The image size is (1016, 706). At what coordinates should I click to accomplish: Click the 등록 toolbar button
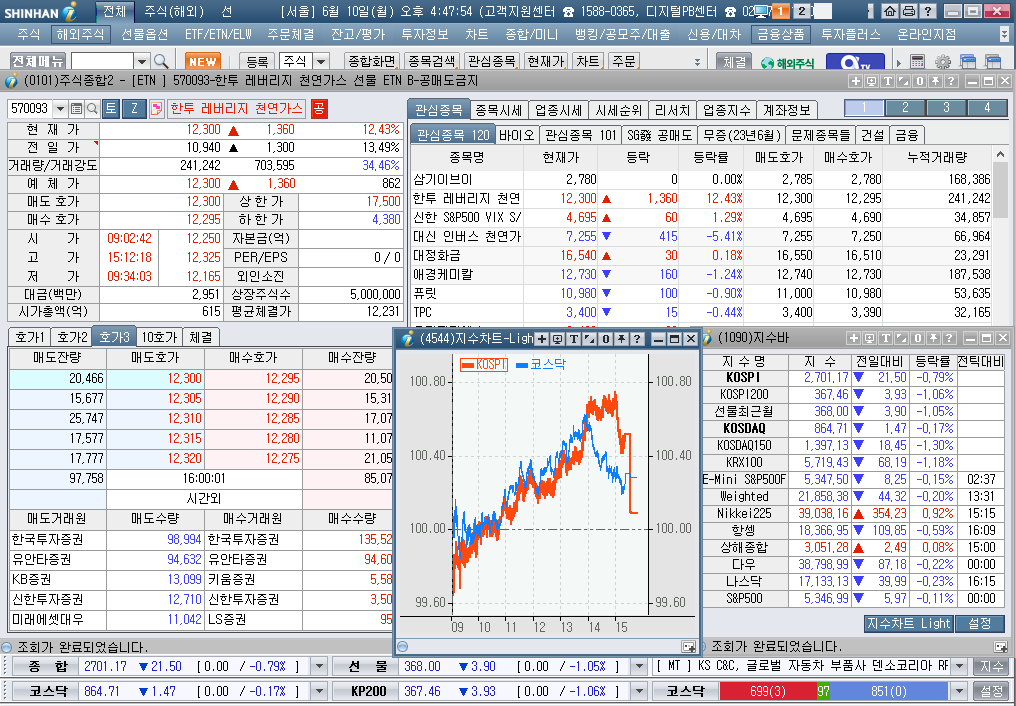tap(257, 62)
